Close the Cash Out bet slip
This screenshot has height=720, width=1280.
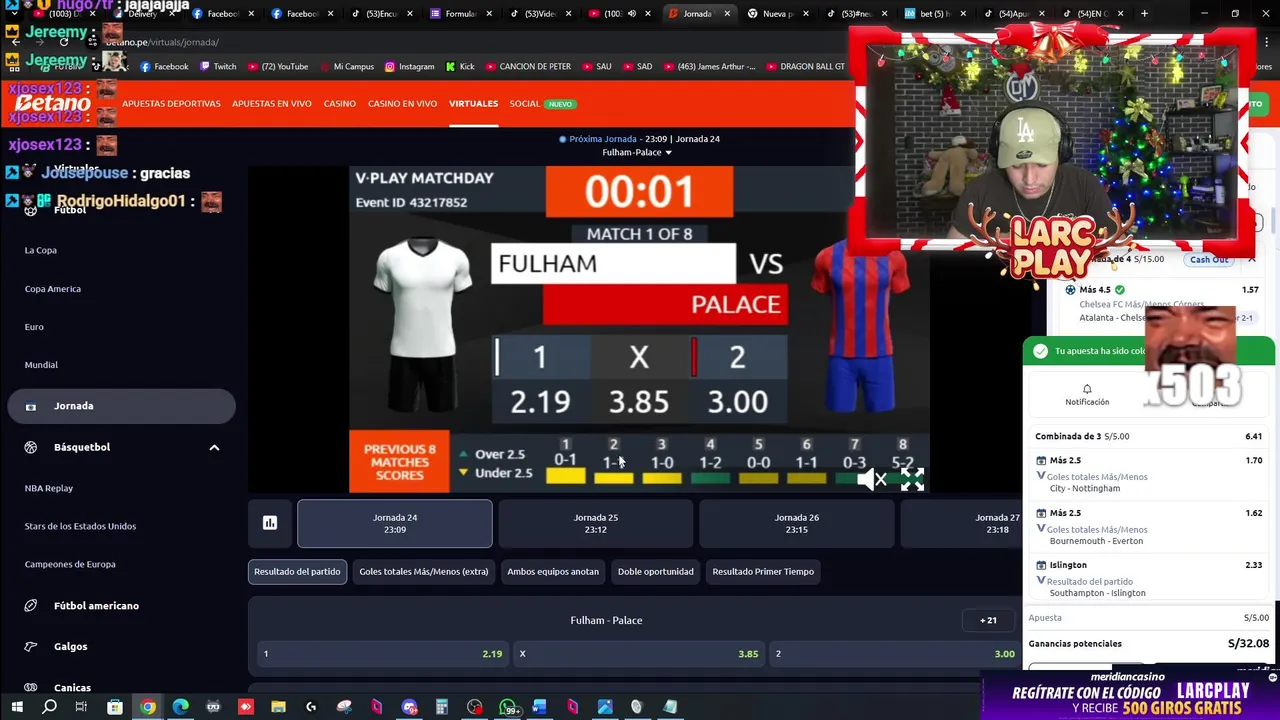point(1251,259)
